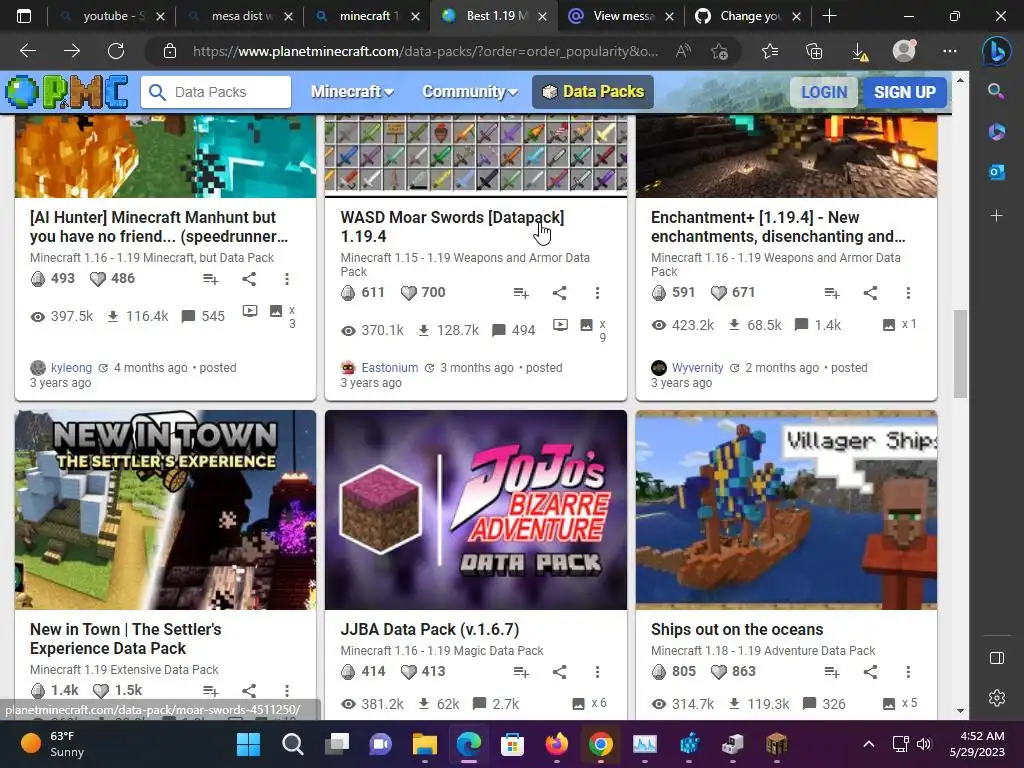
Task: Expand the Minecraft dropdown menu
Action: pos(352,92)
